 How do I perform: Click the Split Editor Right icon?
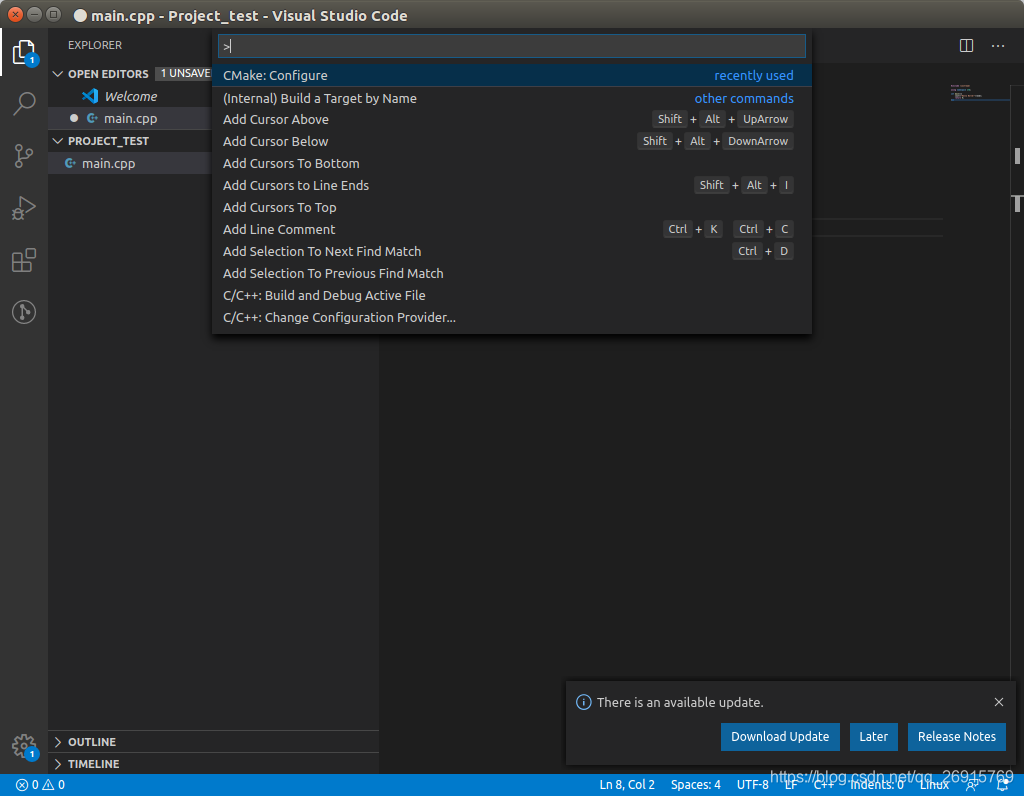[x=966, y=46]
